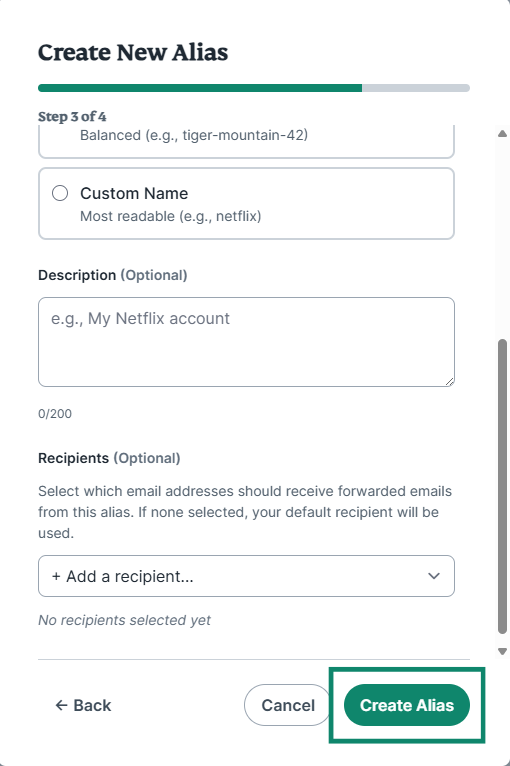
Task: Click the resize grip at the Description box corner
Action: coord(450,382)
